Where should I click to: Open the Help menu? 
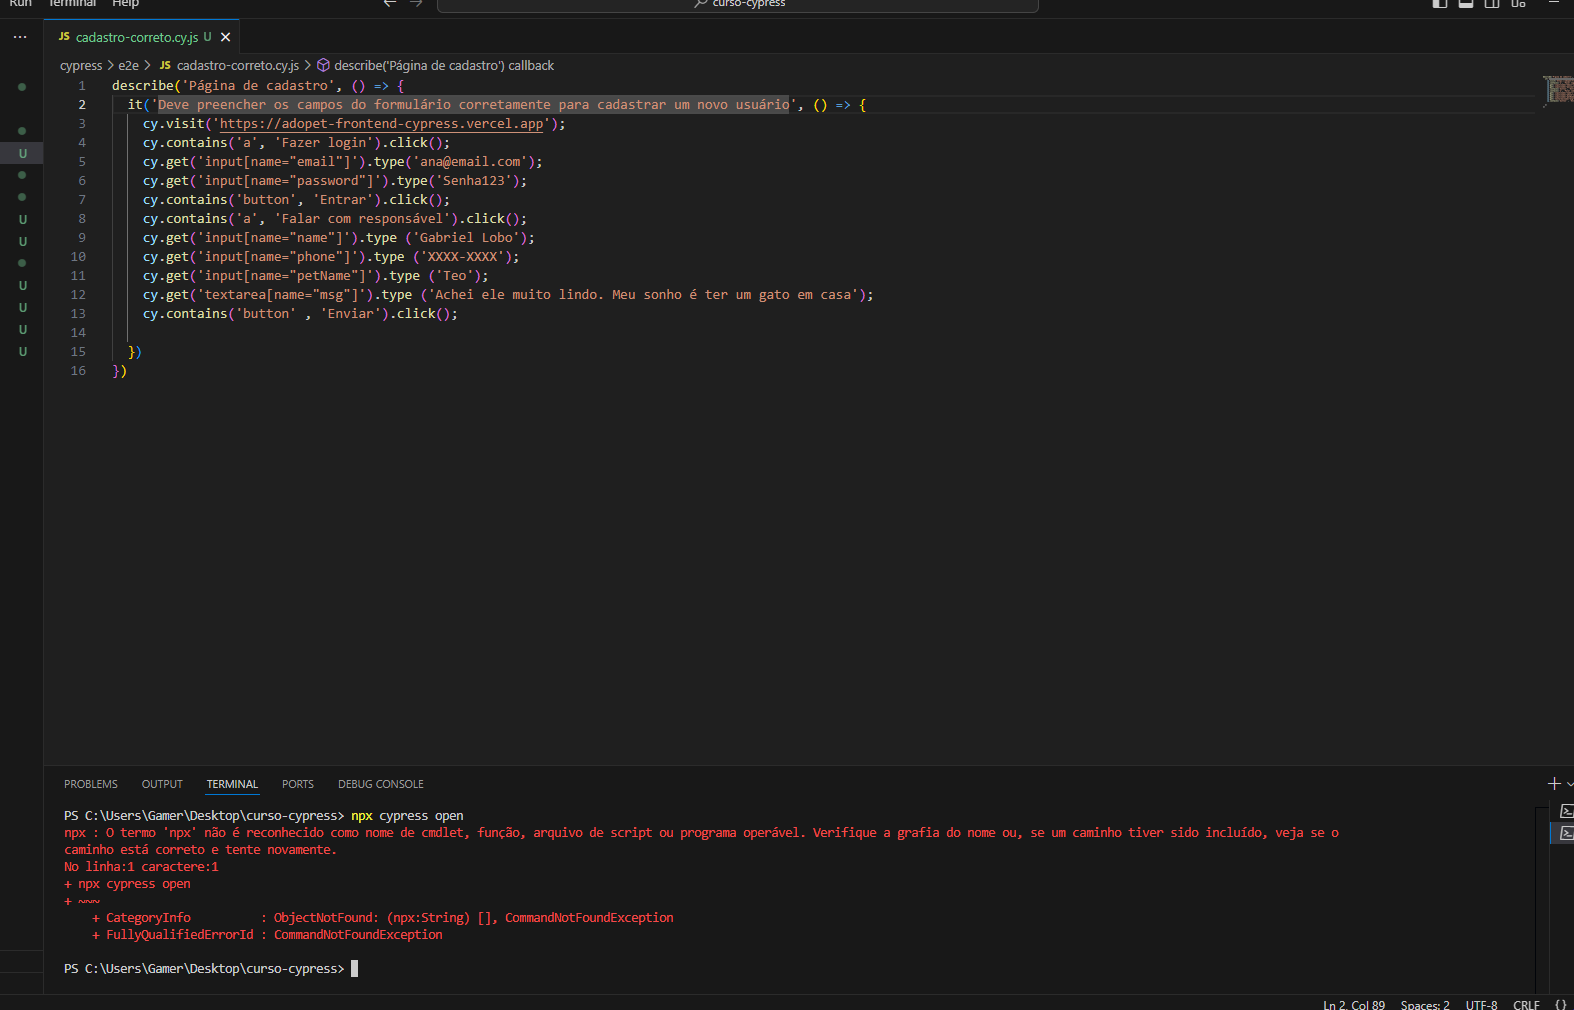pos(125,4)
